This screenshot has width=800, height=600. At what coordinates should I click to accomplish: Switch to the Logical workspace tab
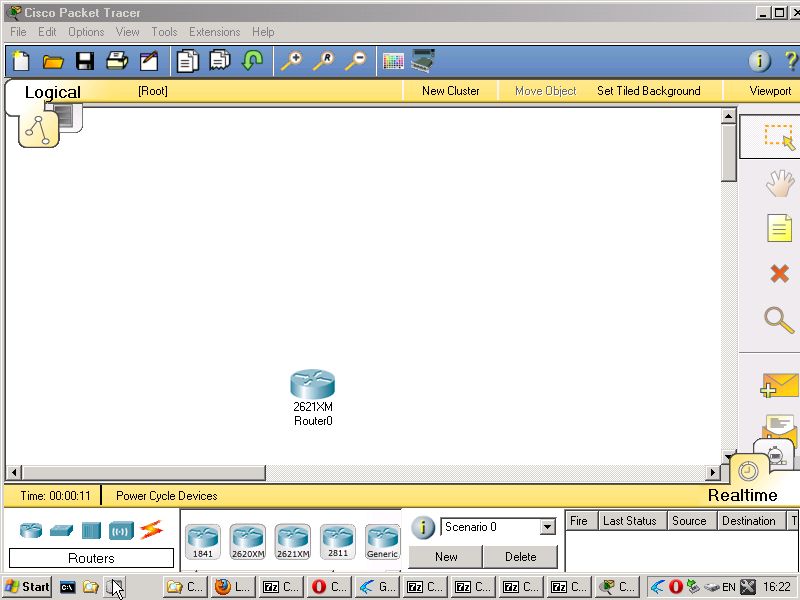click(53, 92)
